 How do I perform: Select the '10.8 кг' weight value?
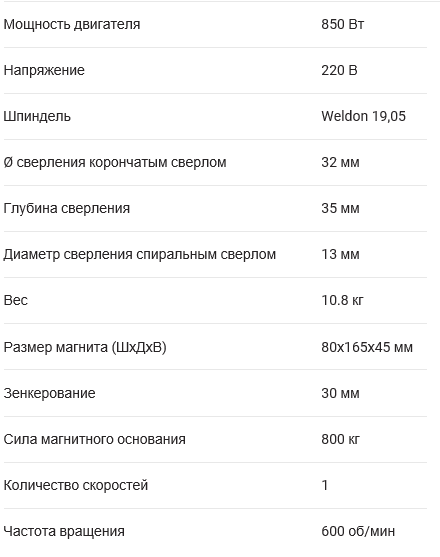click(x=342, y=300)
